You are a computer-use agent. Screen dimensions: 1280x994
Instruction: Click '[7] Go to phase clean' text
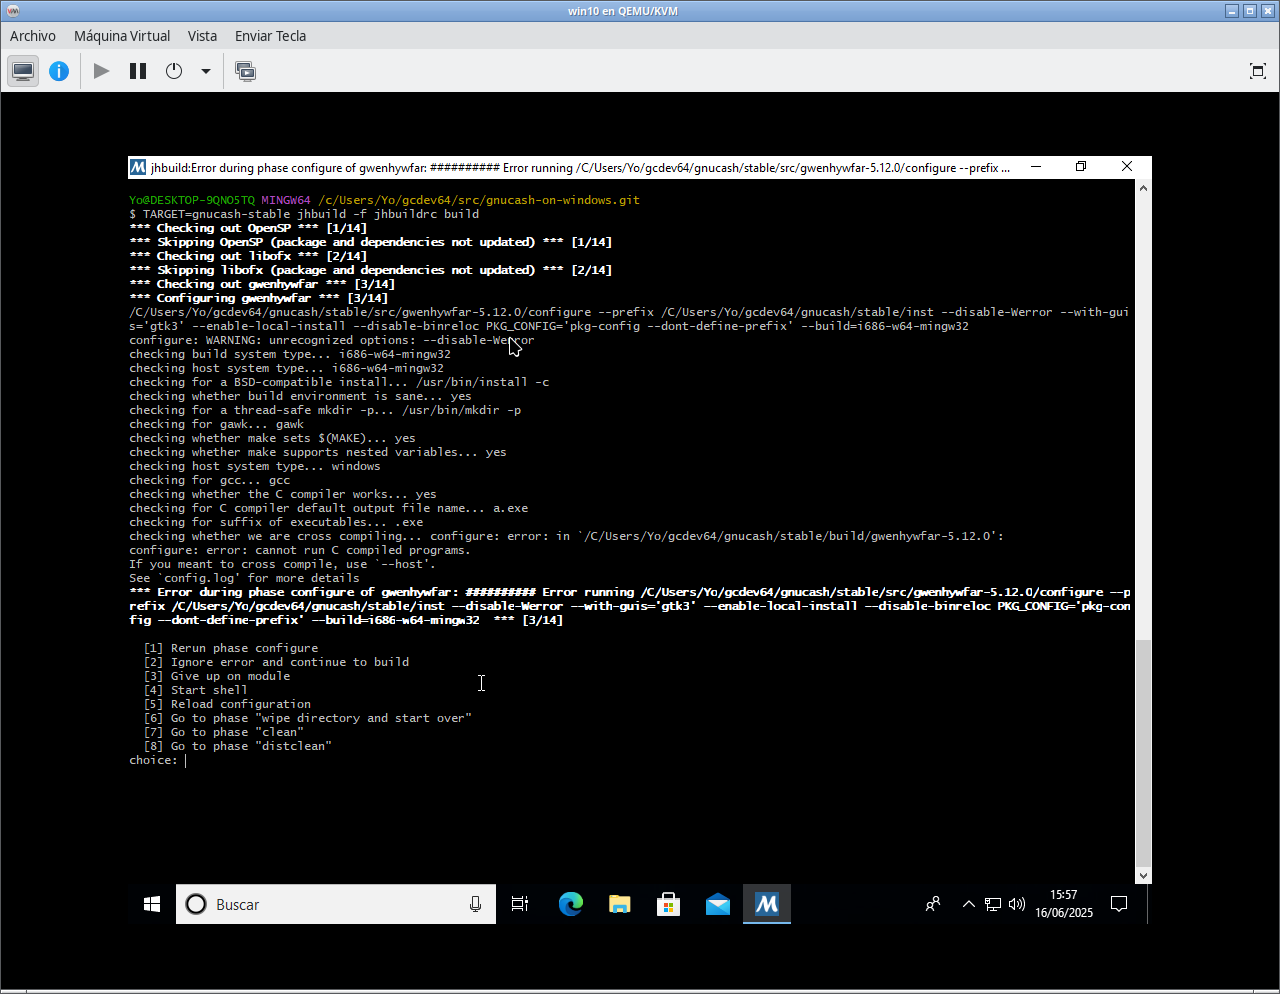[x=223, y=732]
